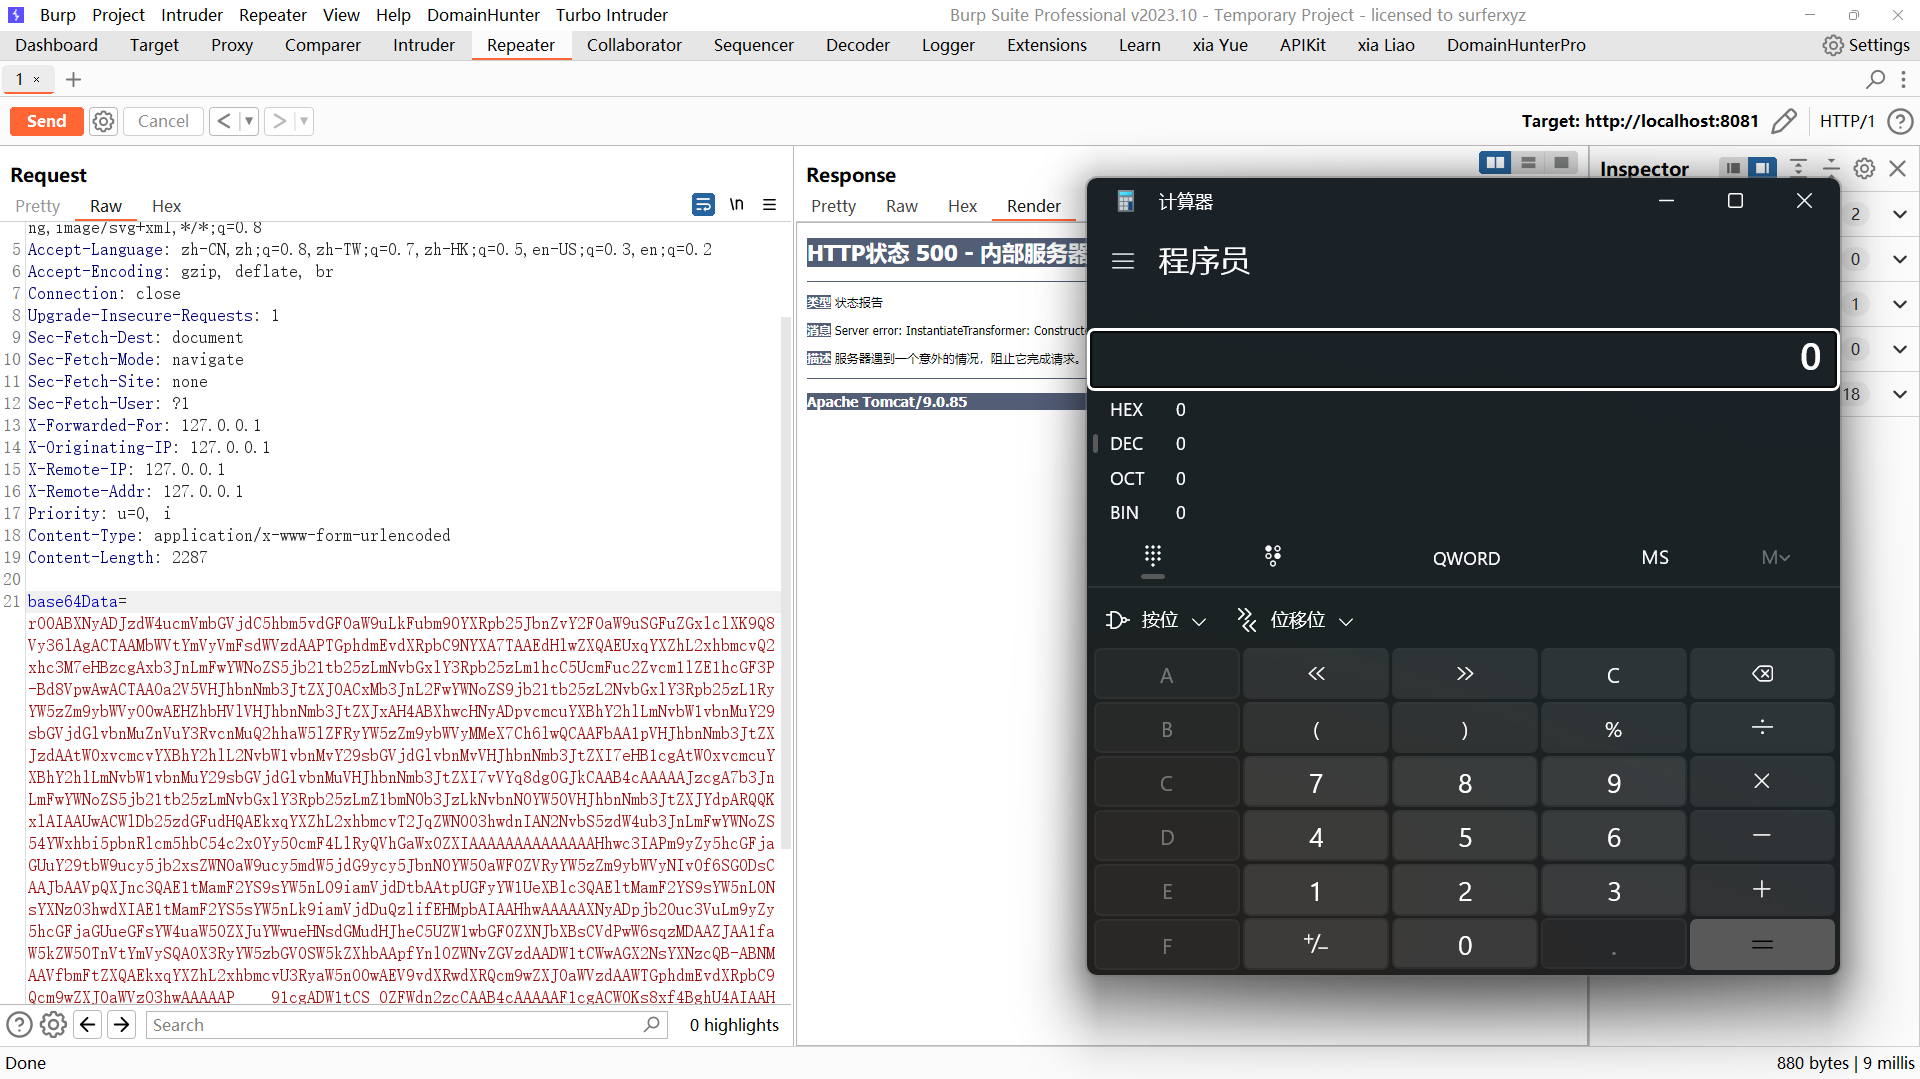Select side-by-side layout view

click(x=1496, y=163)
